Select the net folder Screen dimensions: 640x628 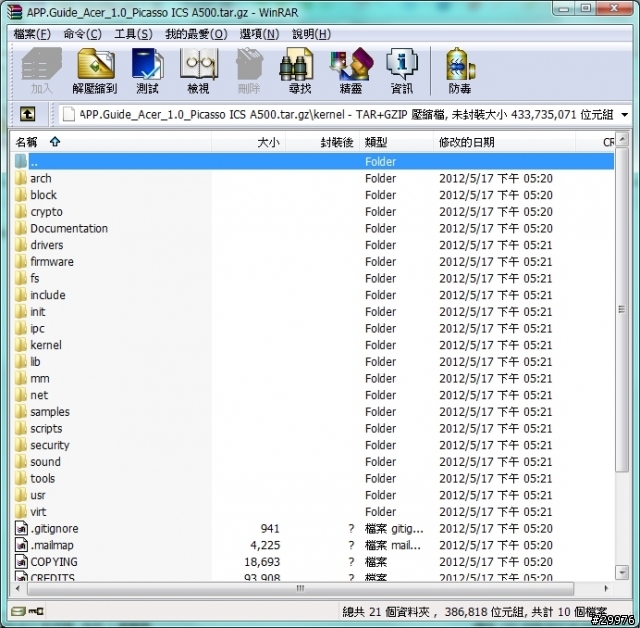39,395
